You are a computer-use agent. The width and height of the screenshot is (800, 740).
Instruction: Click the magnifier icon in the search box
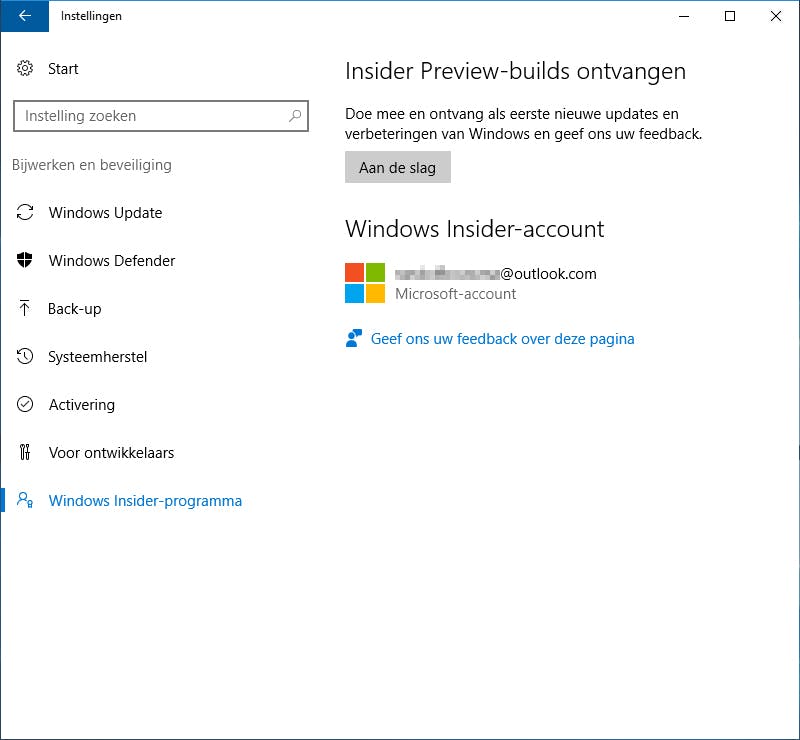pyautogui.click(x=295, y=116)
